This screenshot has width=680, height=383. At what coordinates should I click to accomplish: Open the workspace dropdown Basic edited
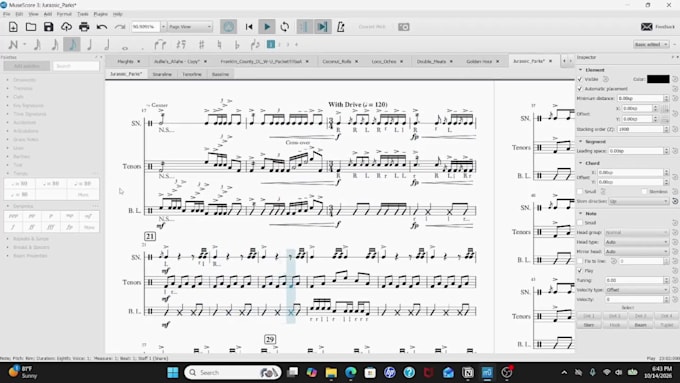pyautogui.click(x=651, y=45)
